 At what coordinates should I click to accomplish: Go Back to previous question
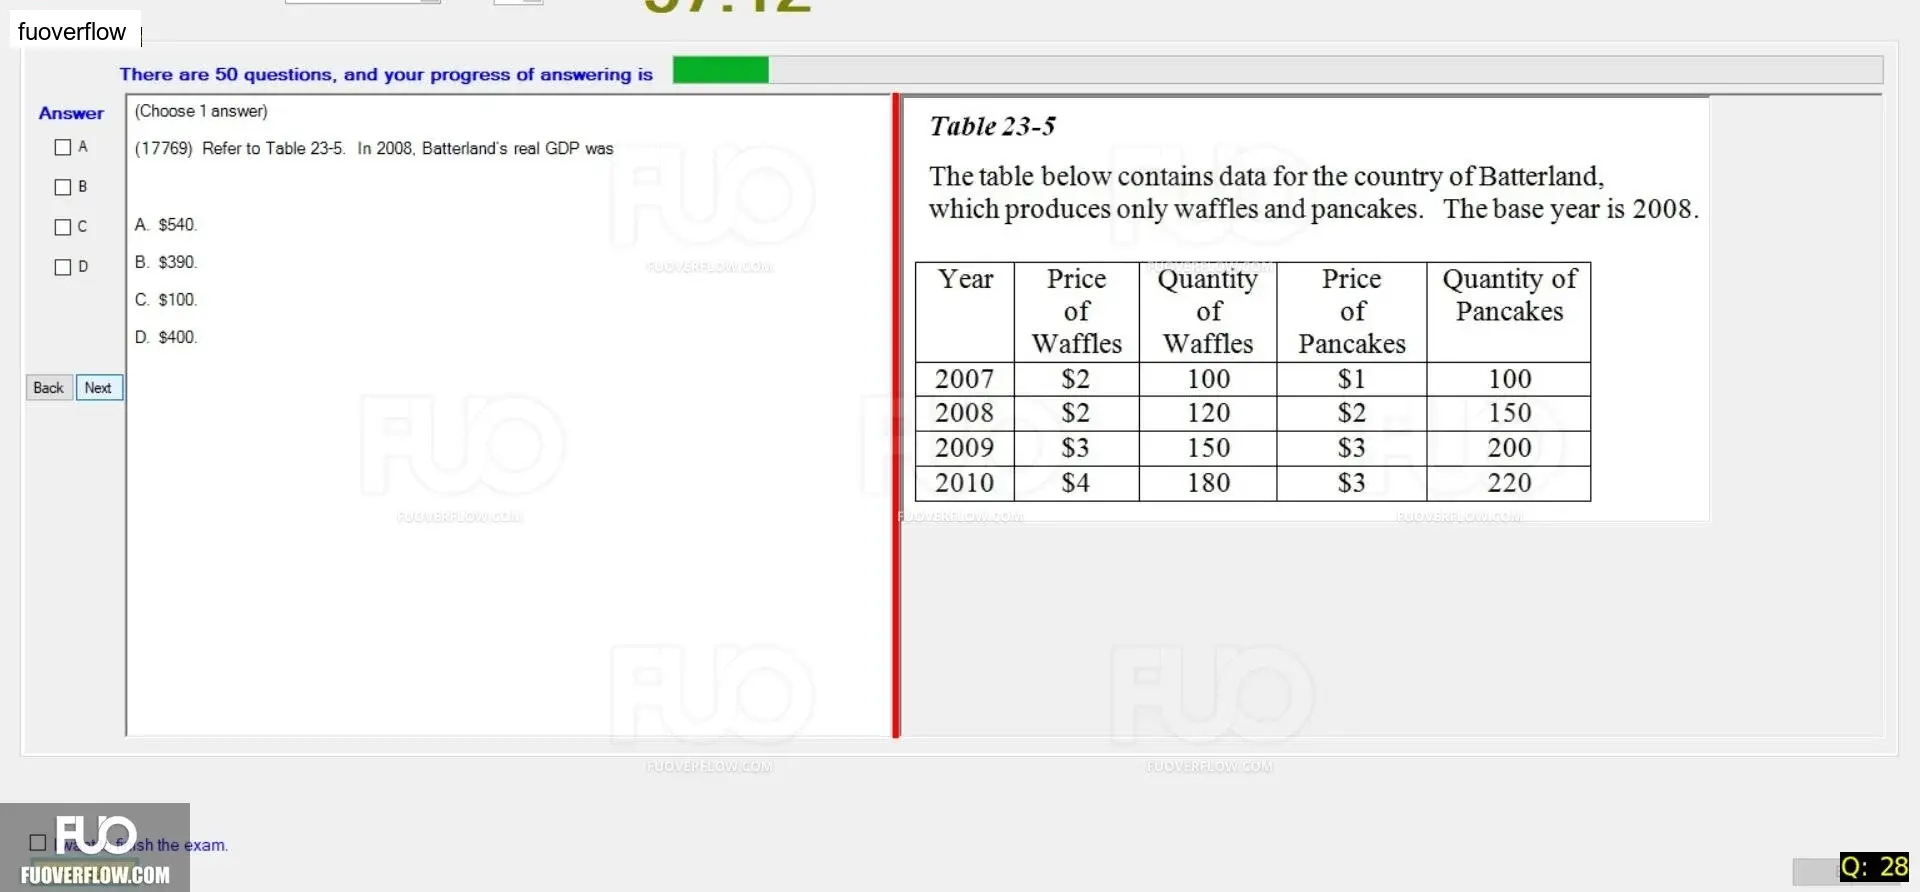pyautogui.click(x=49, y=388)
